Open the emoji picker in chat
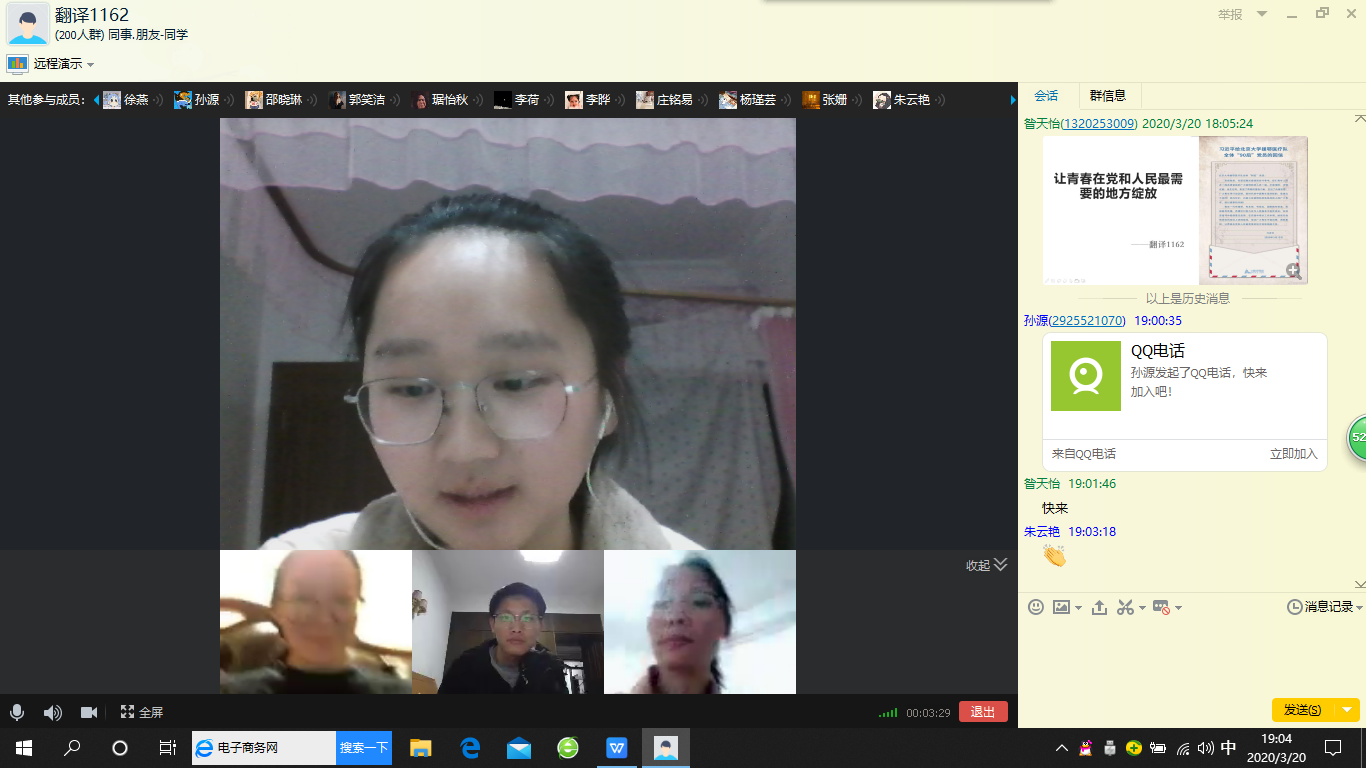Image resolution: width=1366 pixels, height=768 pixels. click(x=1036, y=607)
